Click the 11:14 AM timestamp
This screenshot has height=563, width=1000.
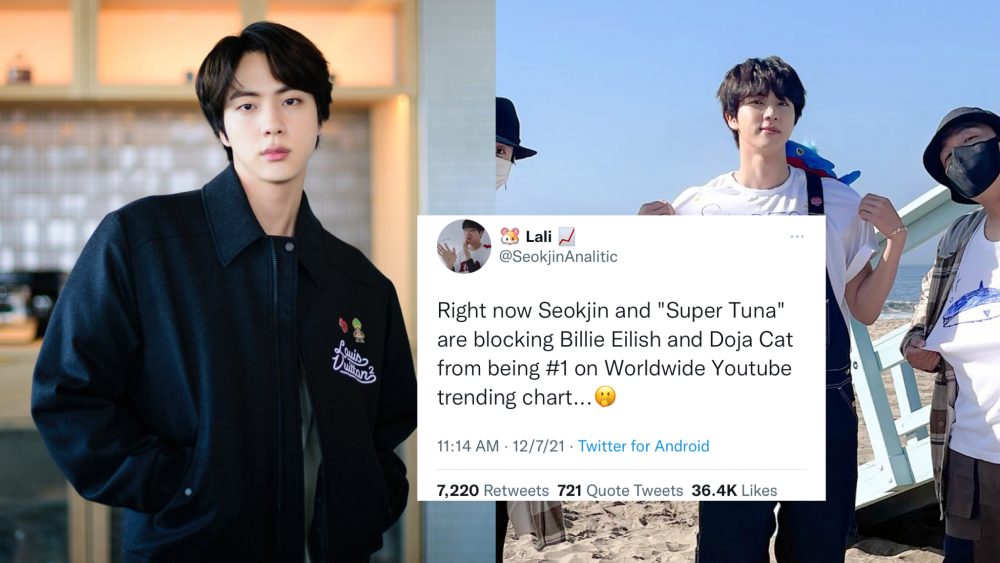coord(467,446)
